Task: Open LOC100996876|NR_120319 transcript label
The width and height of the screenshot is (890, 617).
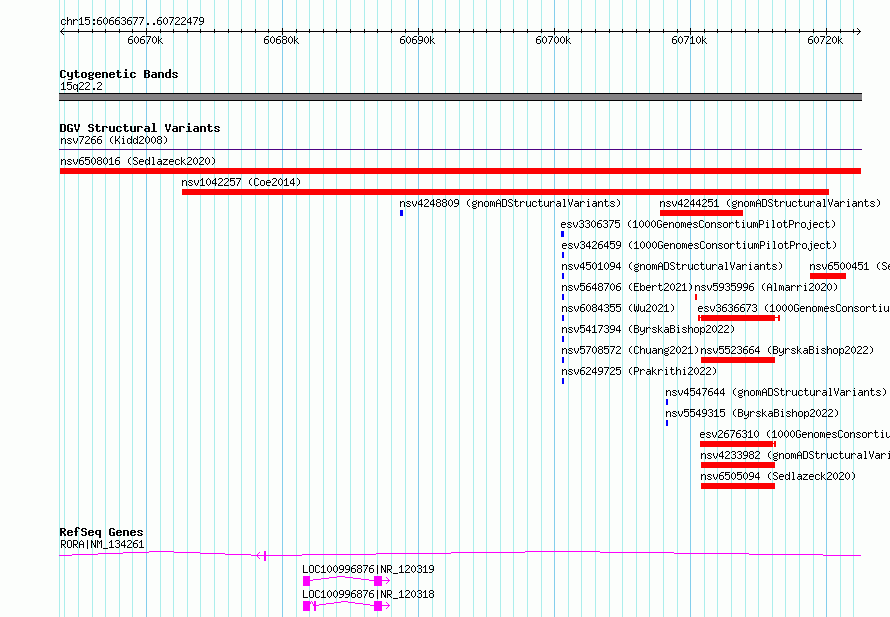Action: (x=368, y=569)
